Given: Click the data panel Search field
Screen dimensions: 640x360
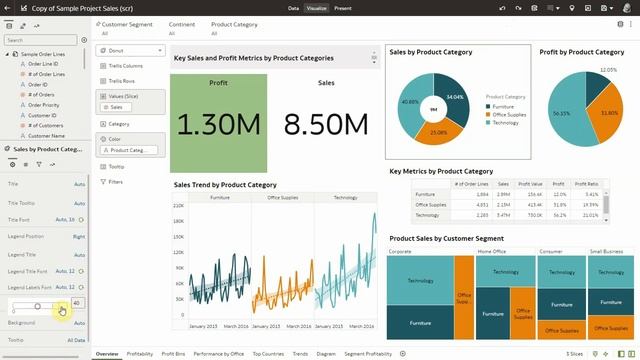Looking at the screenshot, I should (x=40, y=40).
